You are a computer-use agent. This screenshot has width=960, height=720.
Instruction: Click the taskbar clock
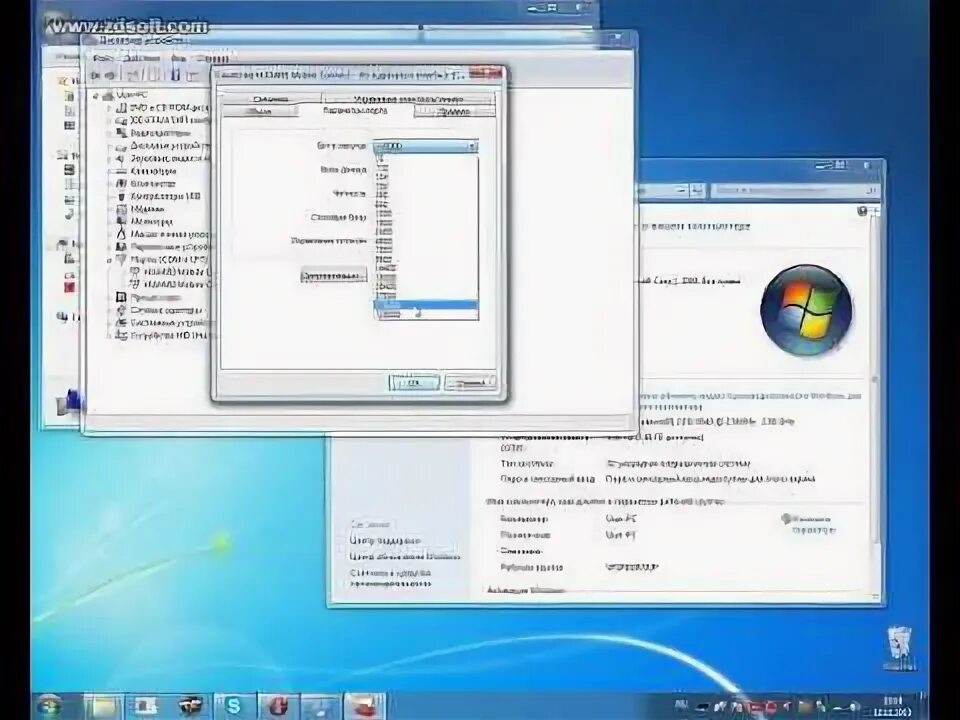[893, 706]
